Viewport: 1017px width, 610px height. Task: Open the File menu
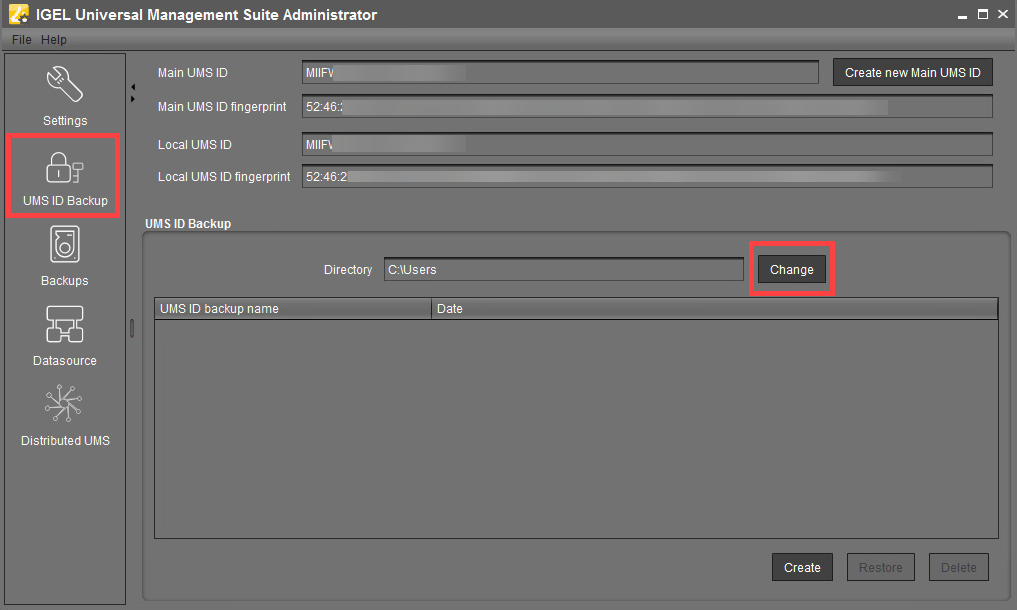click(22, 40)
